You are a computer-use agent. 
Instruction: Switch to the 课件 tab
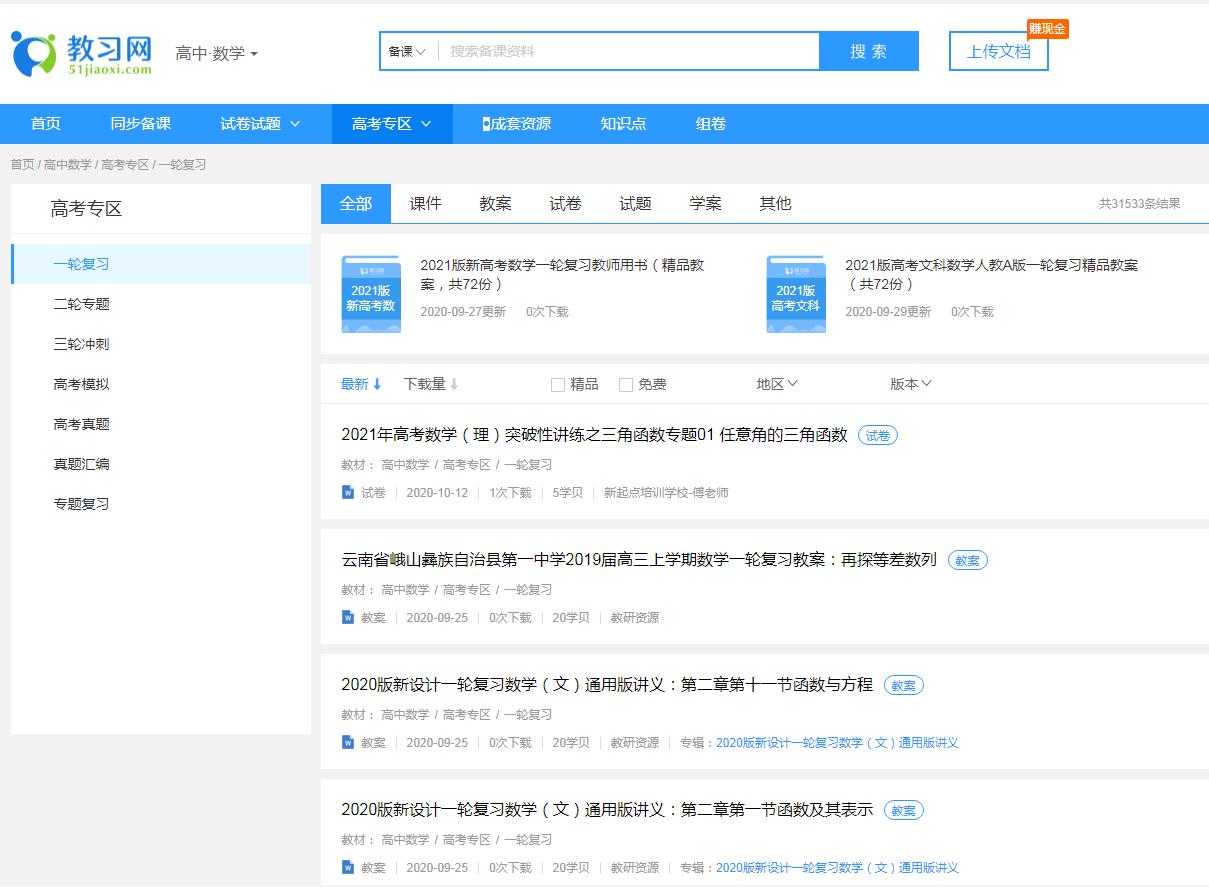[425, 203]
